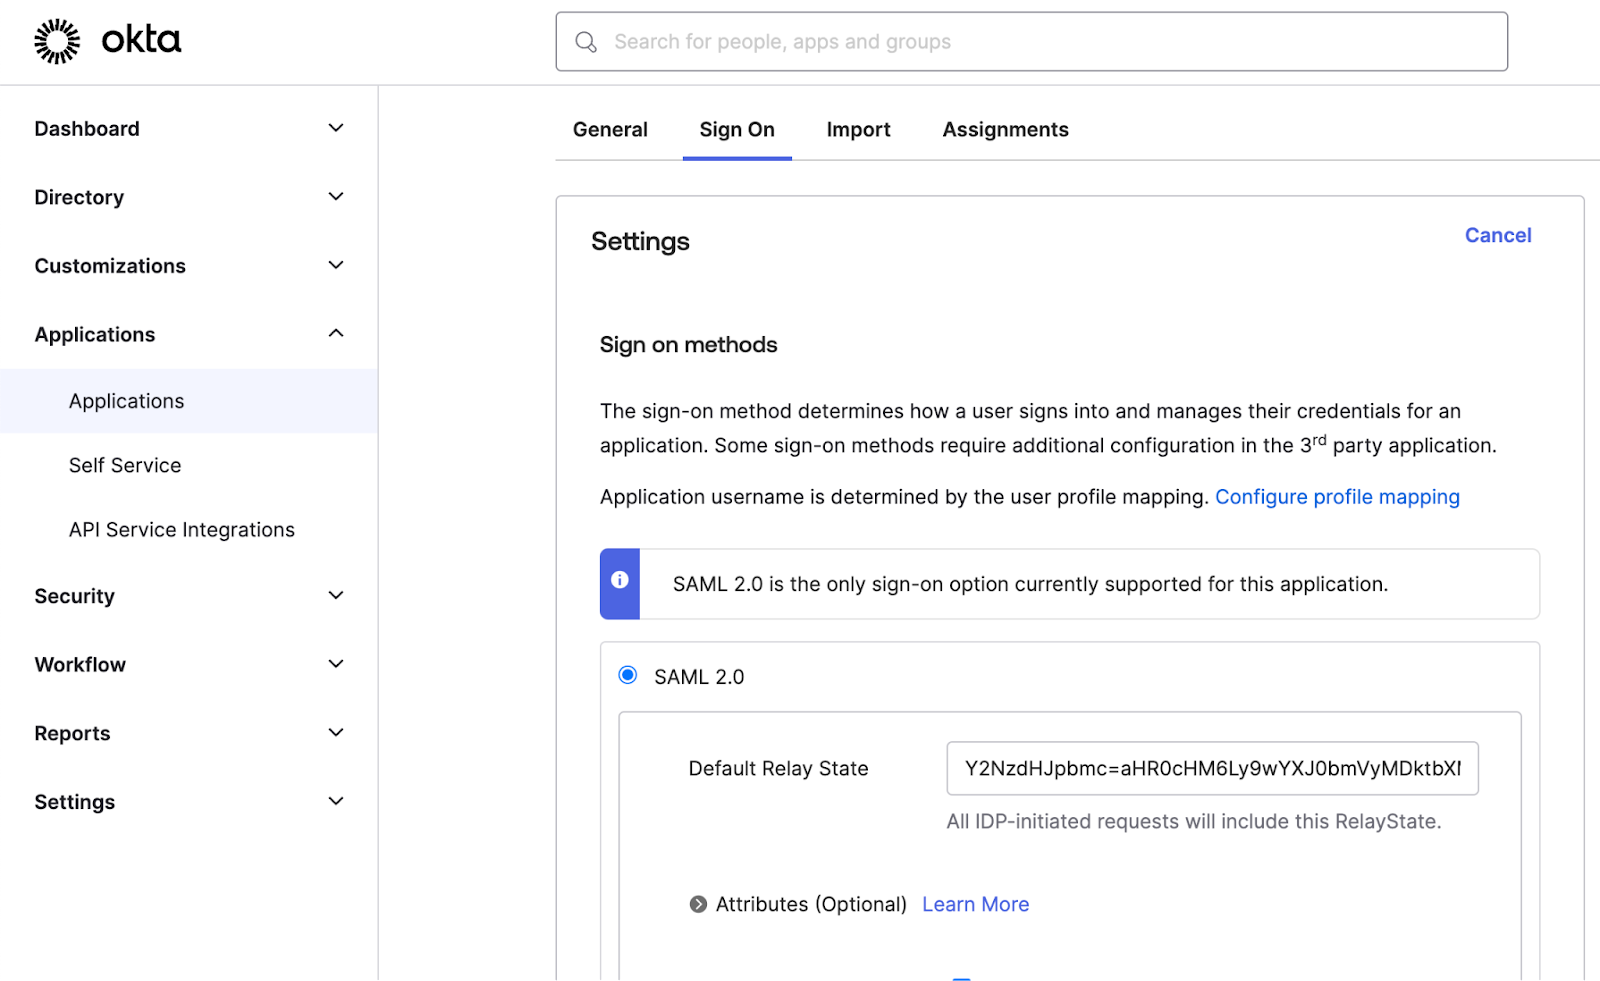Follow the Configure profile mapping link
This screenshot has height=981, width=1600.
[x=1337, y=497]
